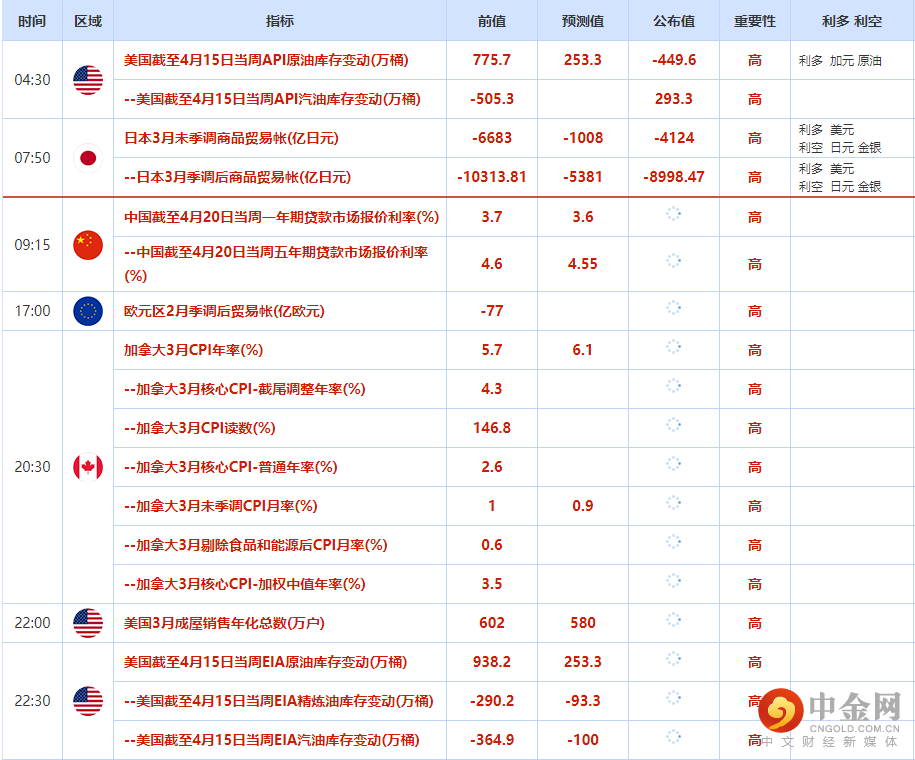Click the 22:30 time cell
The image size is (915, 760).
tap(33, 701)
